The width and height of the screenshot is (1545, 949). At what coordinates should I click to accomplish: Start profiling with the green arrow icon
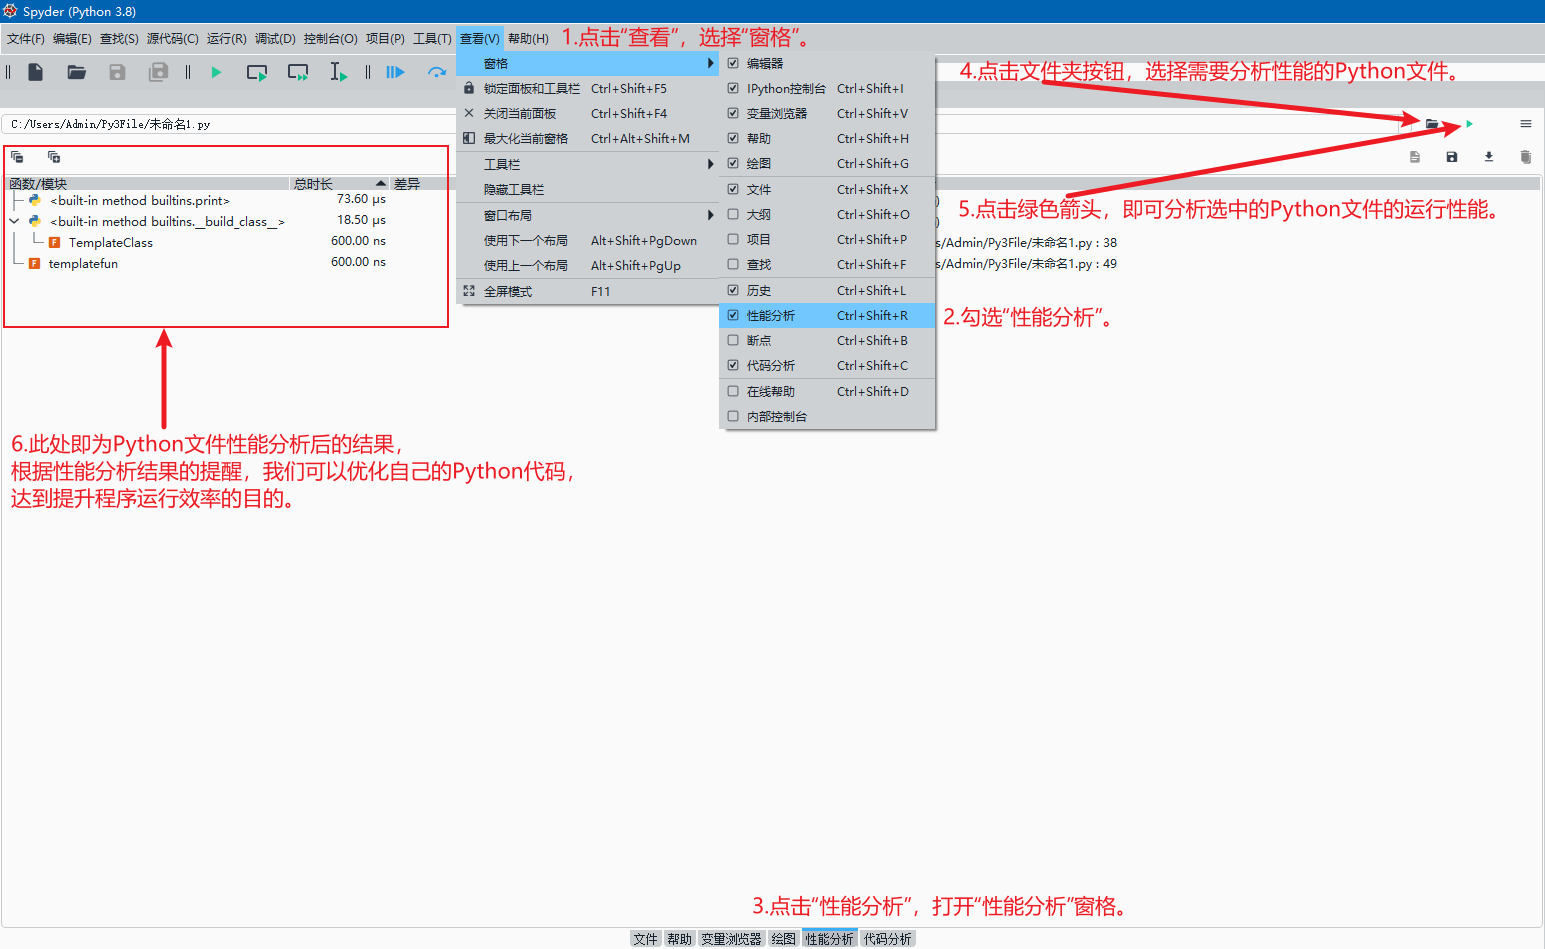[1468, 124]
